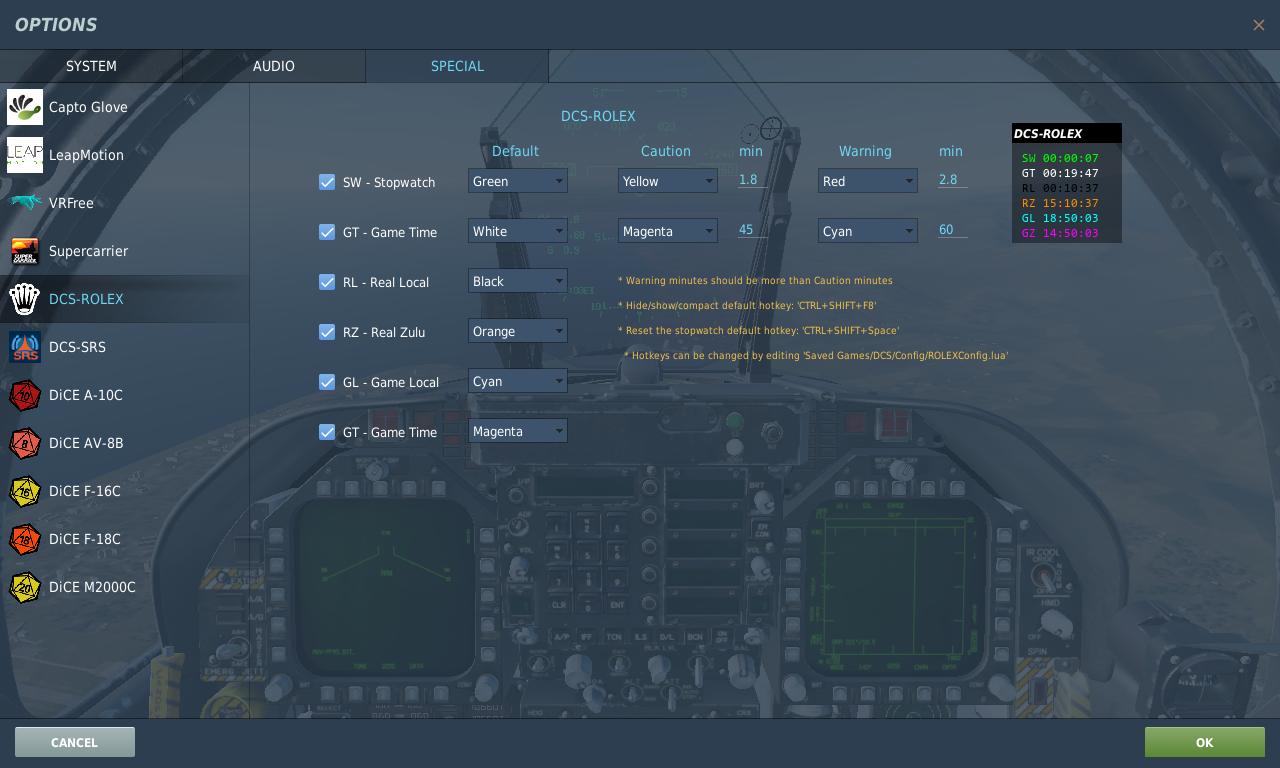Open the Stopwatch default color dropdown (Green)
The height and width of the screenshot is (768, 1280).
coord(517,181)
